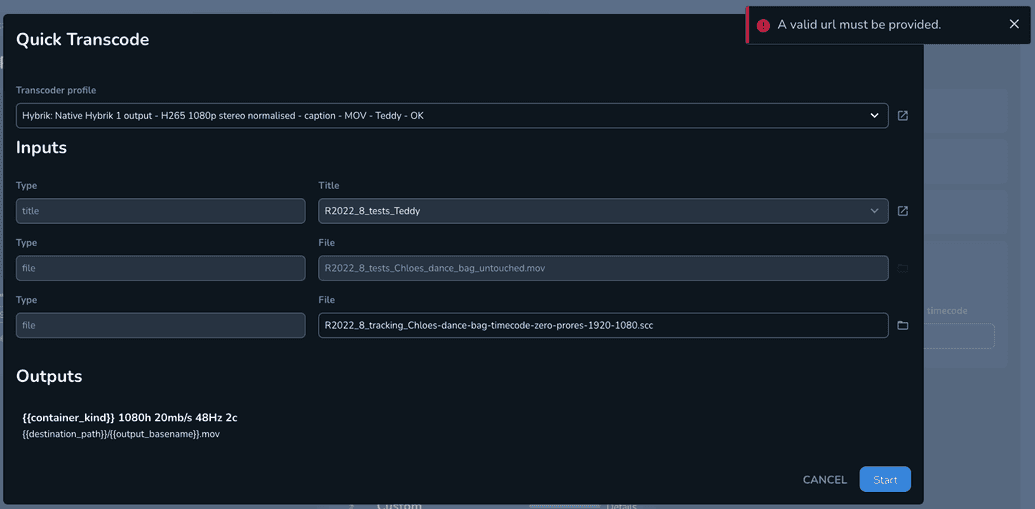Click the File field with Chloes_dance_bag_untouched.mov
The width and height of the screenshot is (1035, 509).
click(x=603, y=268)
